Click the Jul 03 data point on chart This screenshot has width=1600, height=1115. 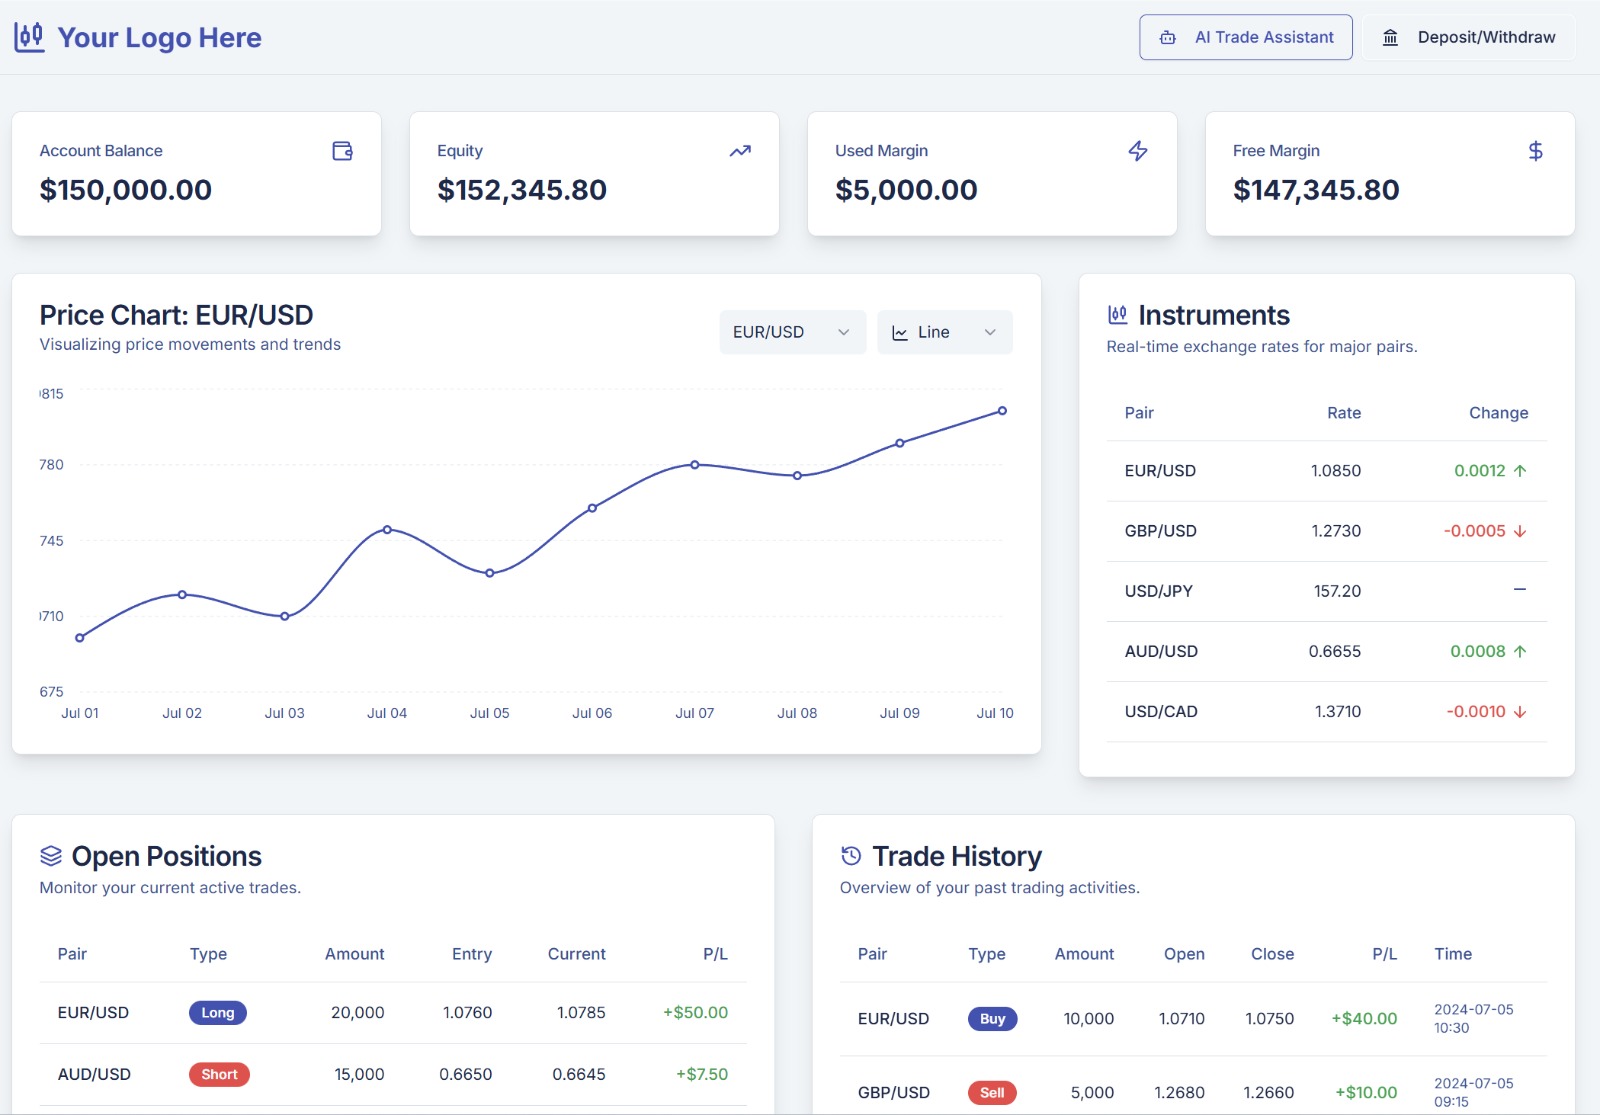(285, 616)
